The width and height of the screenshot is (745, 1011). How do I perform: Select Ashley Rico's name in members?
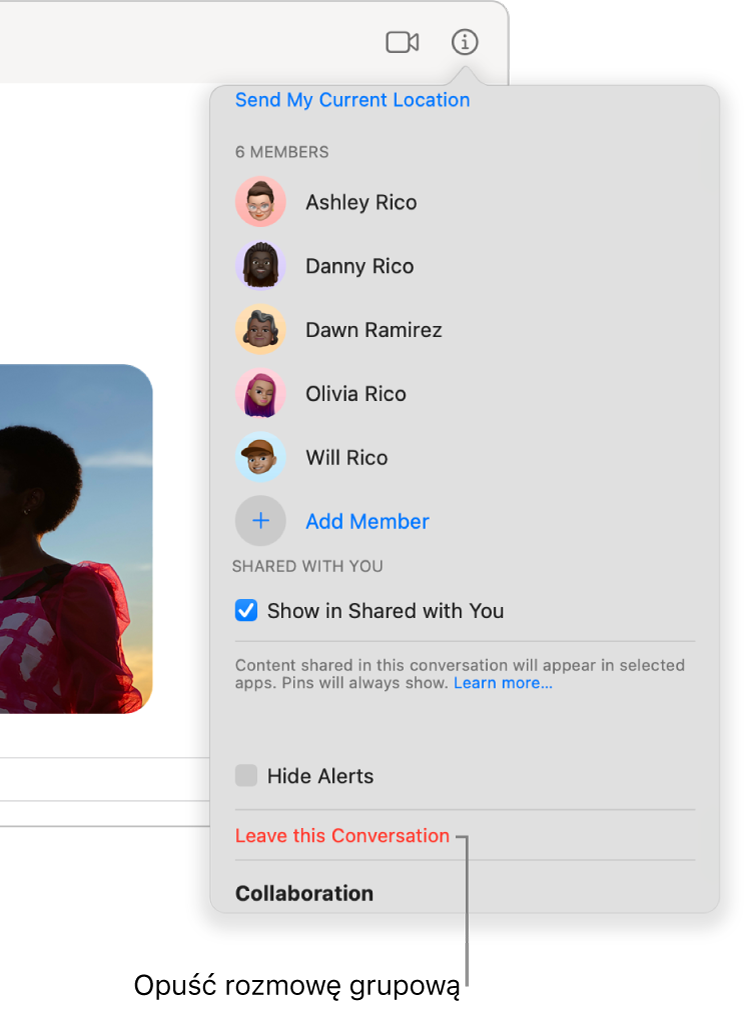pyautogui.click(x=361, y=202)
